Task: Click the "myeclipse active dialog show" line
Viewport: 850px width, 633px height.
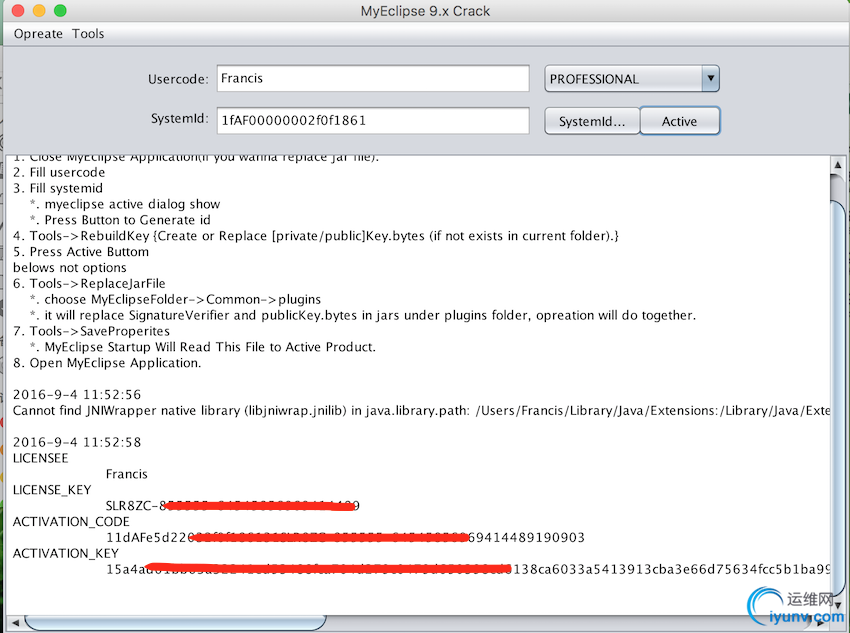Action: (125, 204)
